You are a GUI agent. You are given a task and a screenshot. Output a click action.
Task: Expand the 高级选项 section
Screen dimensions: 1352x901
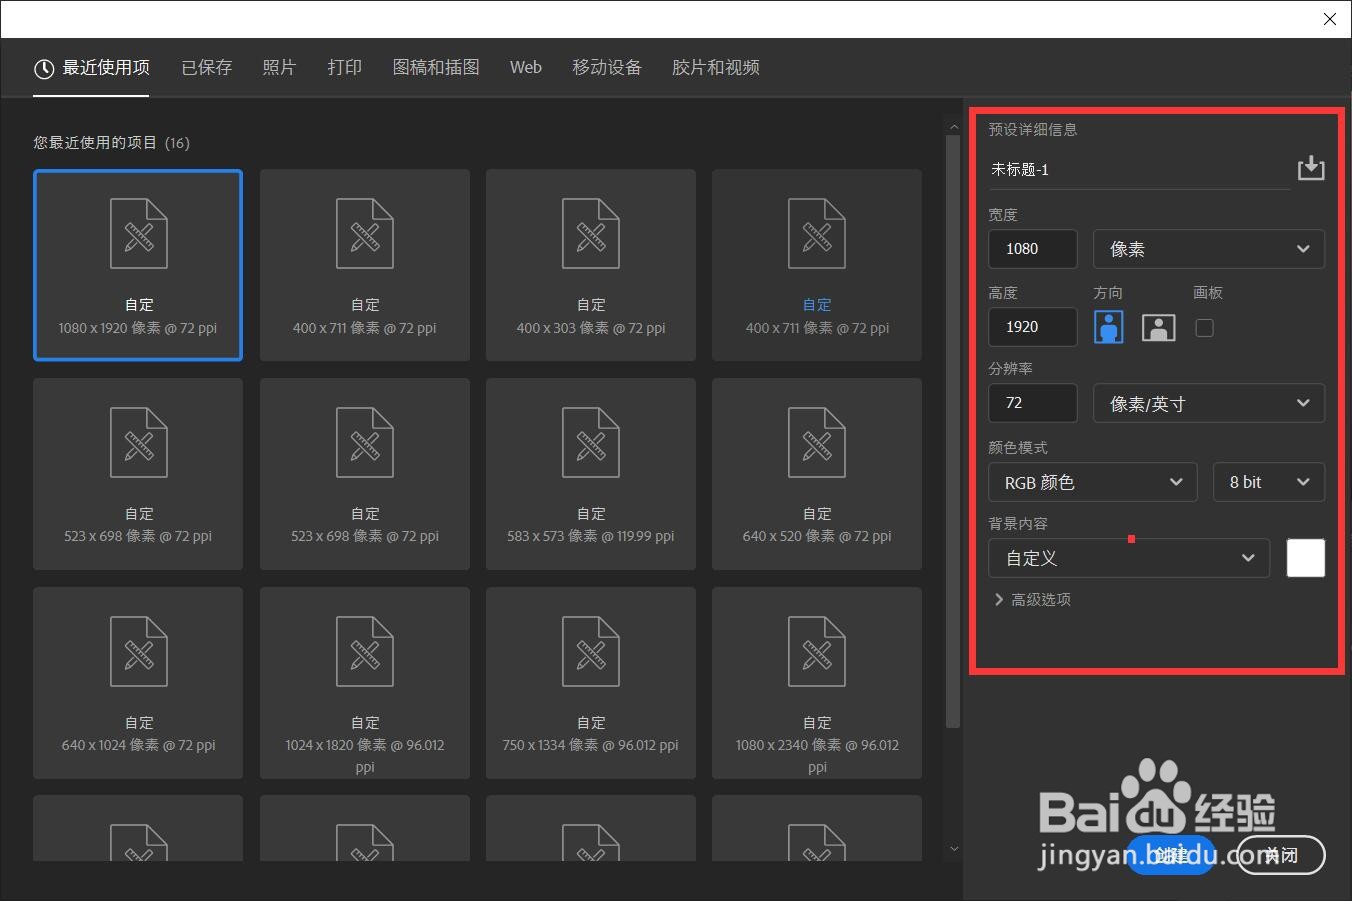point(1032,599)
